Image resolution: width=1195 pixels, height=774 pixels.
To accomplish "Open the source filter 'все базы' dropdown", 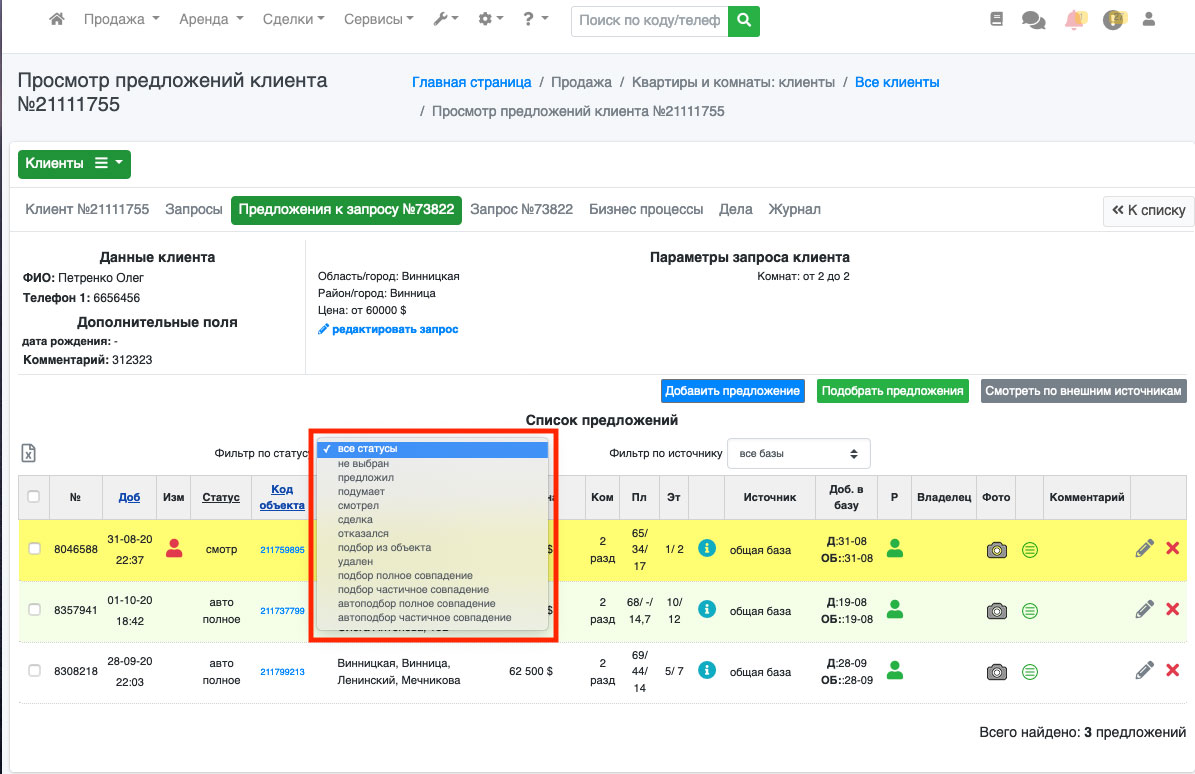I will (798, 454).
